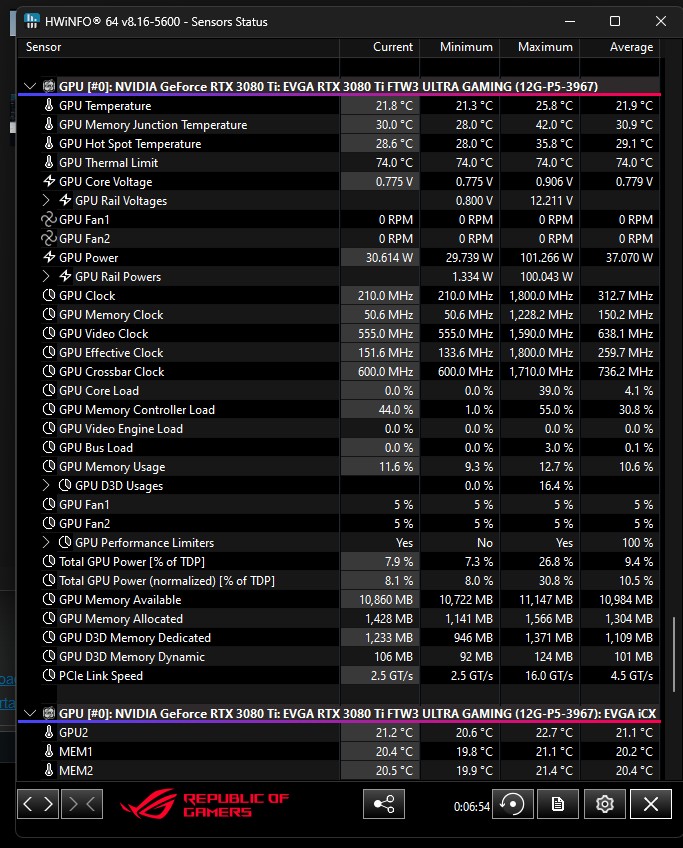Viewport: 683px width, 848px height.
Task: Expand GPU D3D Usages
Action: 47,485
